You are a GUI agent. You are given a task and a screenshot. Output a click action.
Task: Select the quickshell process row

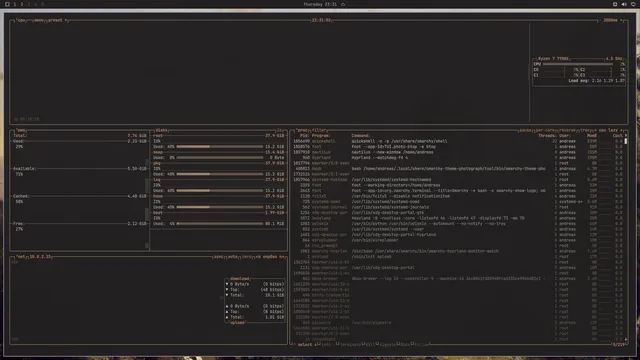click(x=457, y=141)
